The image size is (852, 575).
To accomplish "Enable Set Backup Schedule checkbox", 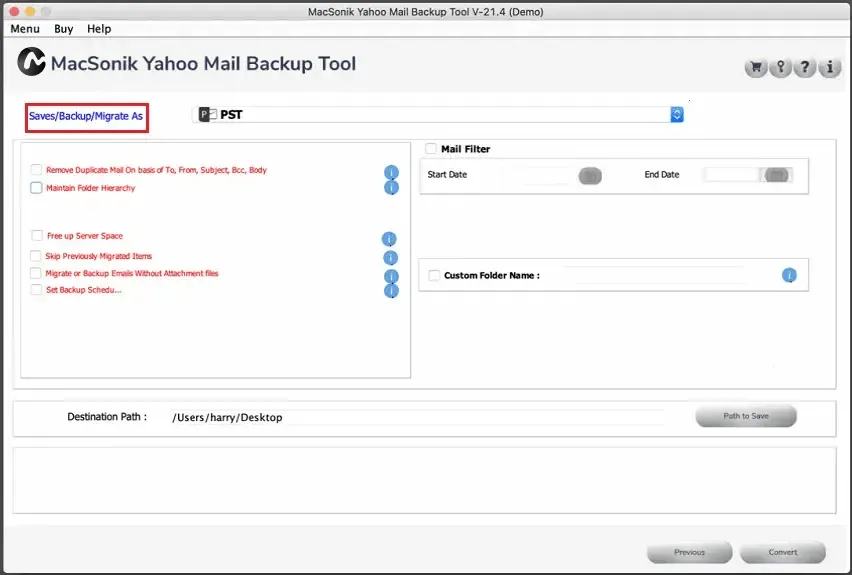I will point(36,289).
